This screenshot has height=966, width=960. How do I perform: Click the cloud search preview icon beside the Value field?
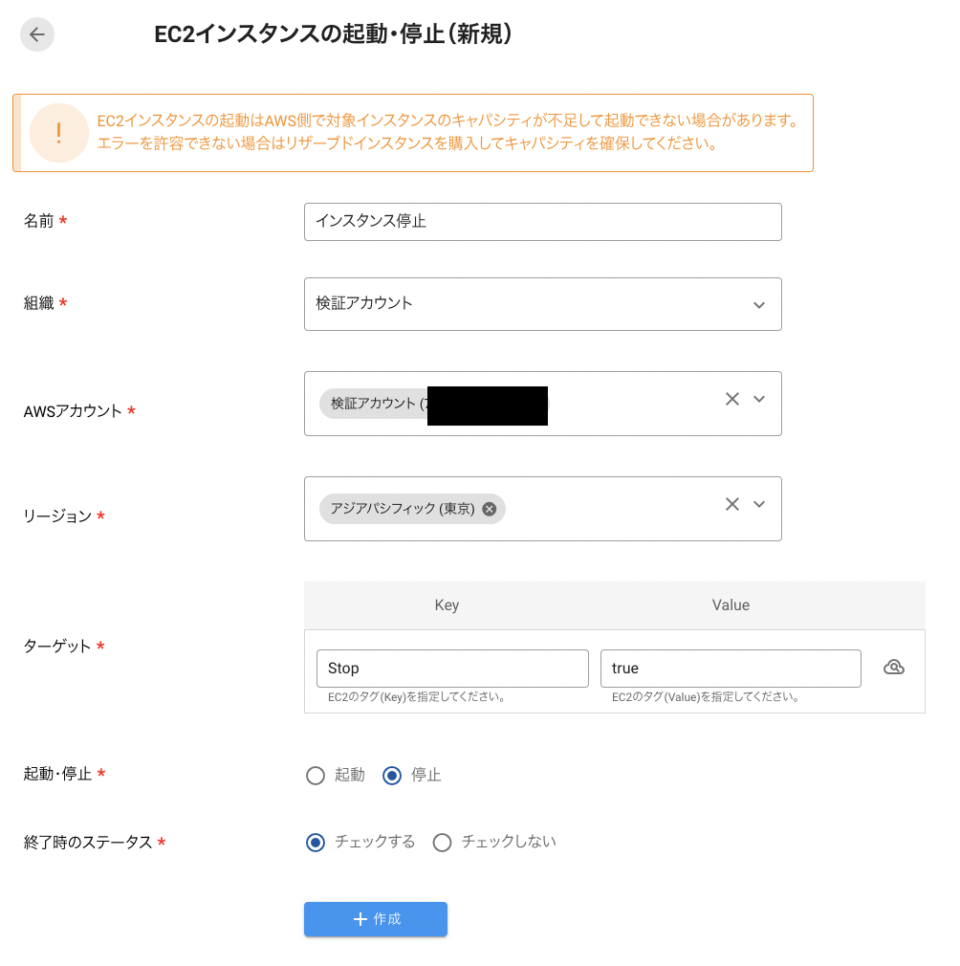click(896, 666)
